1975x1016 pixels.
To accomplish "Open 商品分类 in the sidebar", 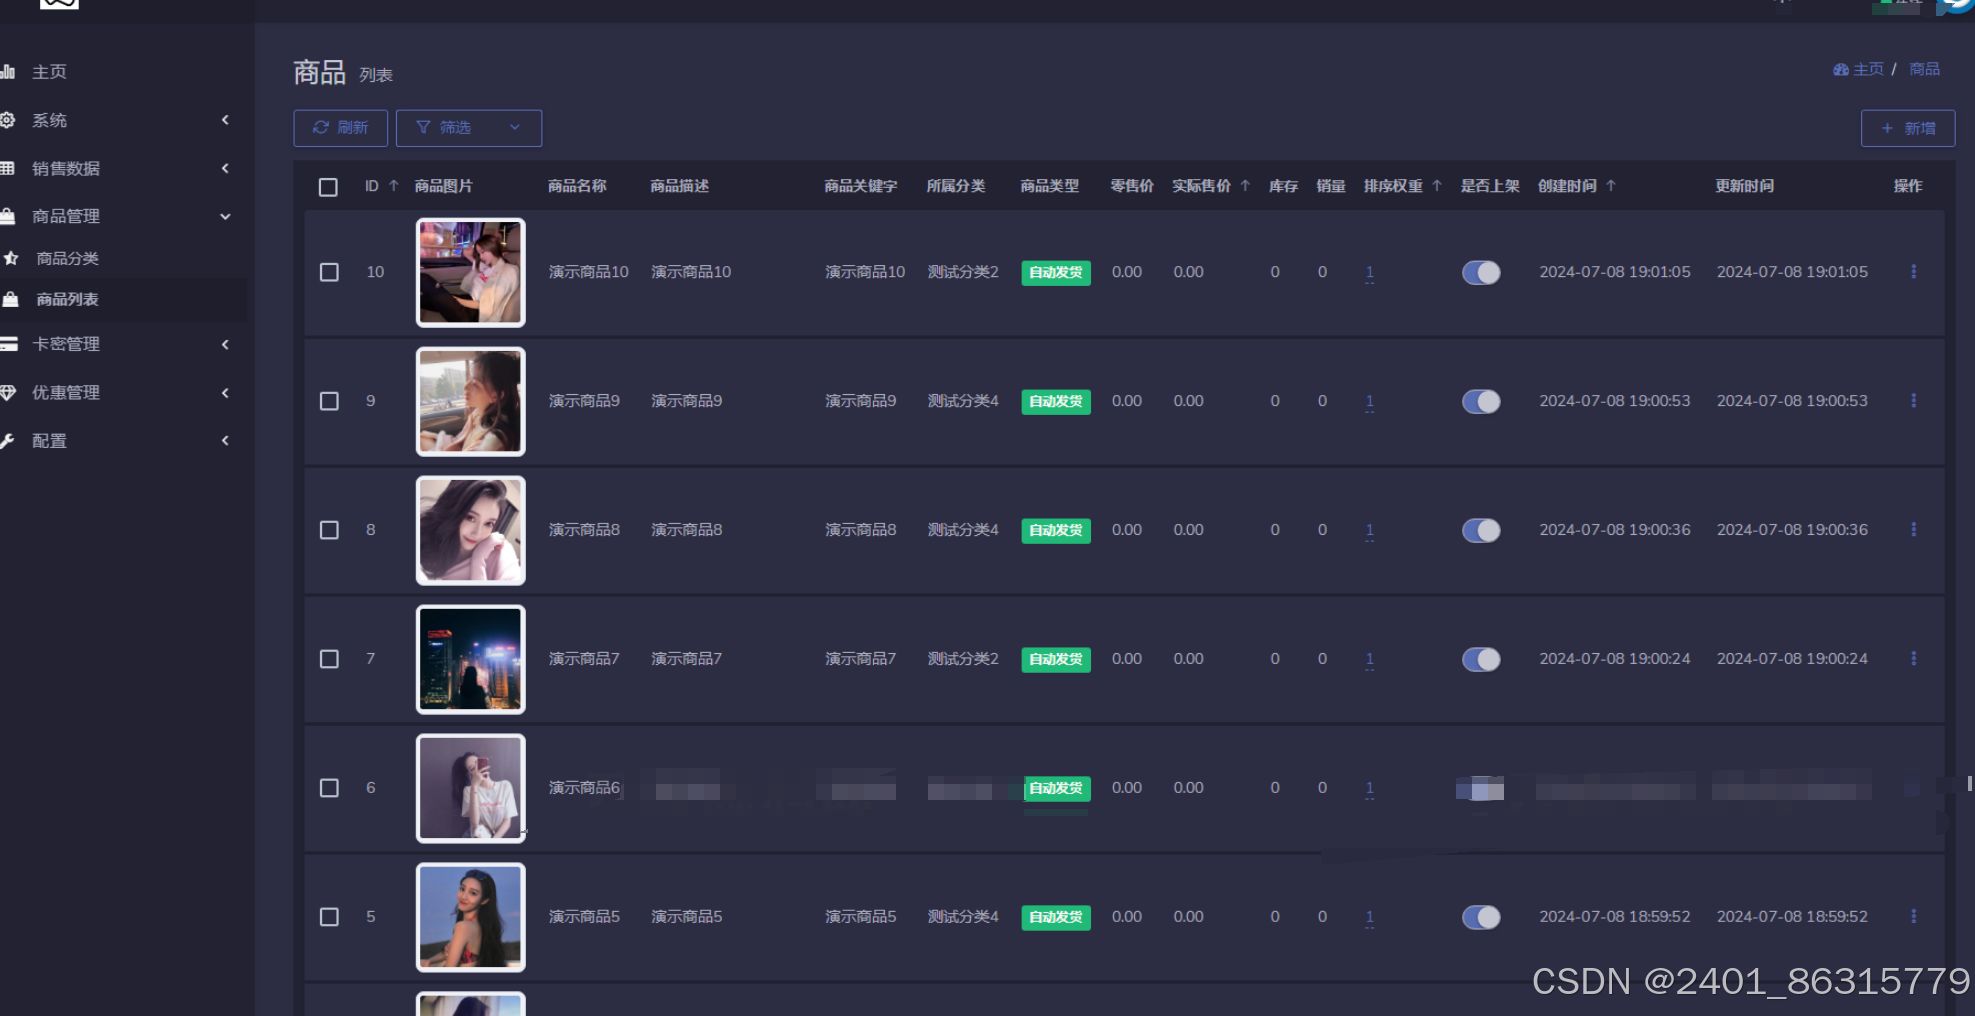I will [x=67, y=258].
